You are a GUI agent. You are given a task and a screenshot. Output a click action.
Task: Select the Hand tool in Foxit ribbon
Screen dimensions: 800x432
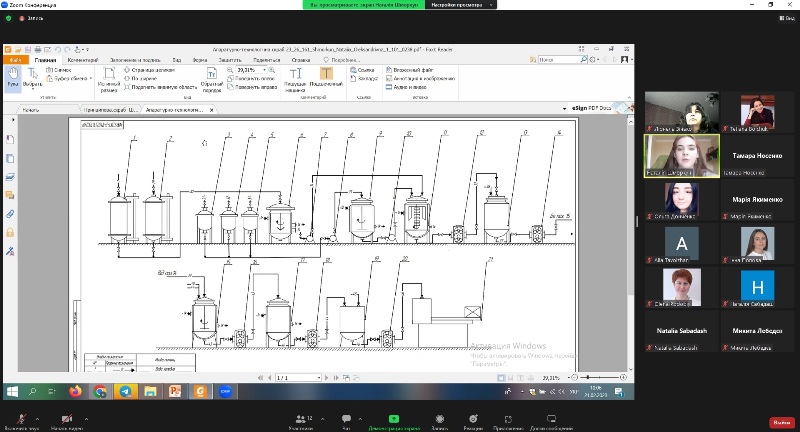(12, 76)
